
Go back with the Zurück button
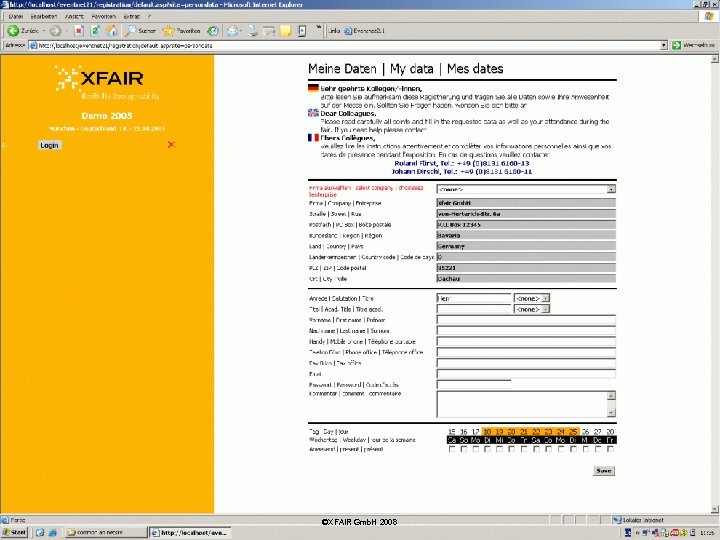22,31
